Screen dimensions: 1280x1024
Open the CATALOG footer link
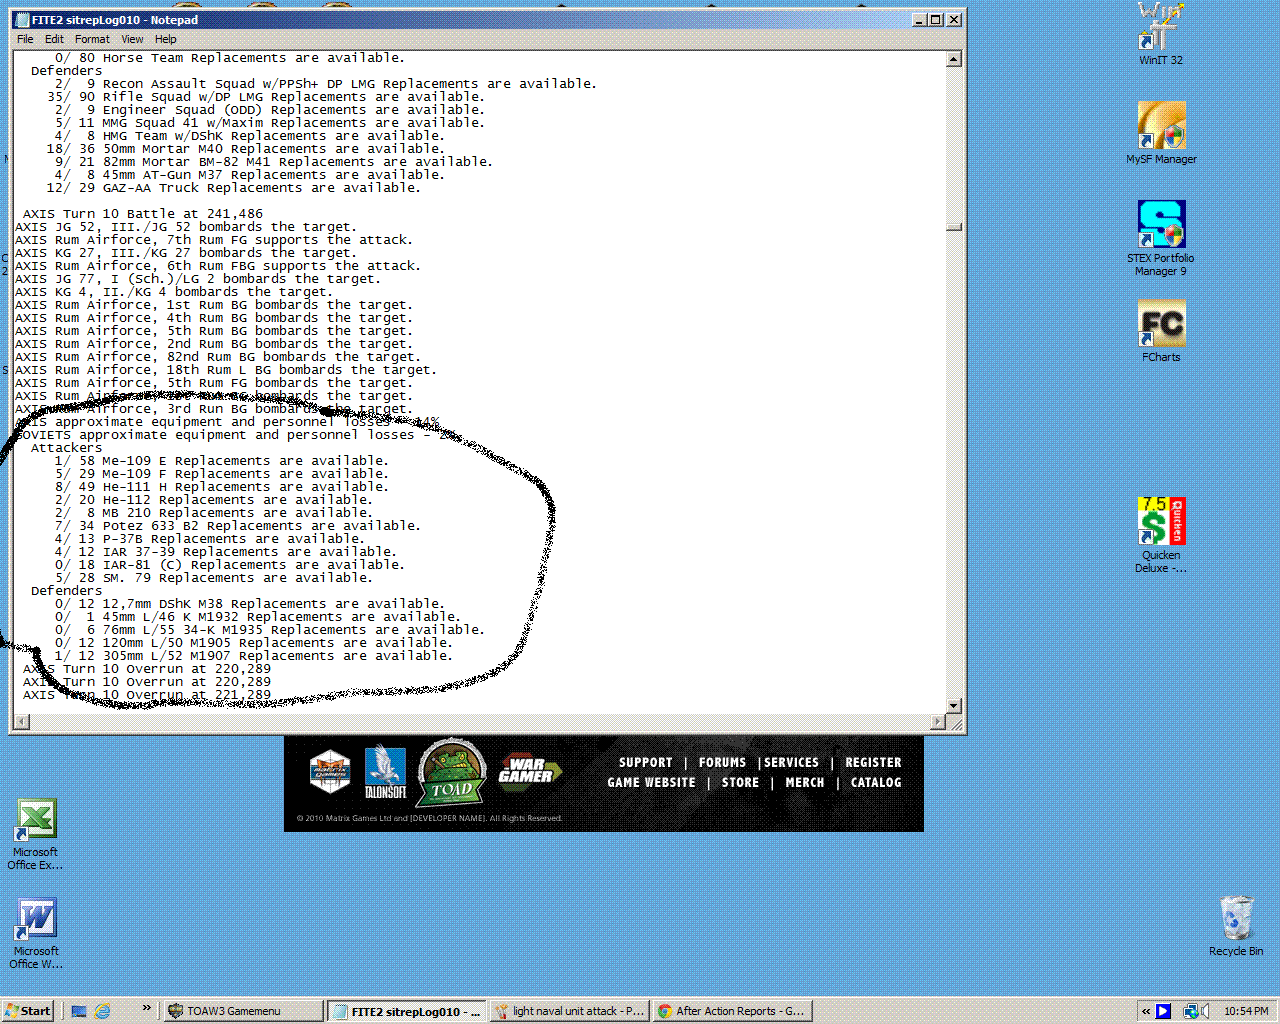[876, 782]
